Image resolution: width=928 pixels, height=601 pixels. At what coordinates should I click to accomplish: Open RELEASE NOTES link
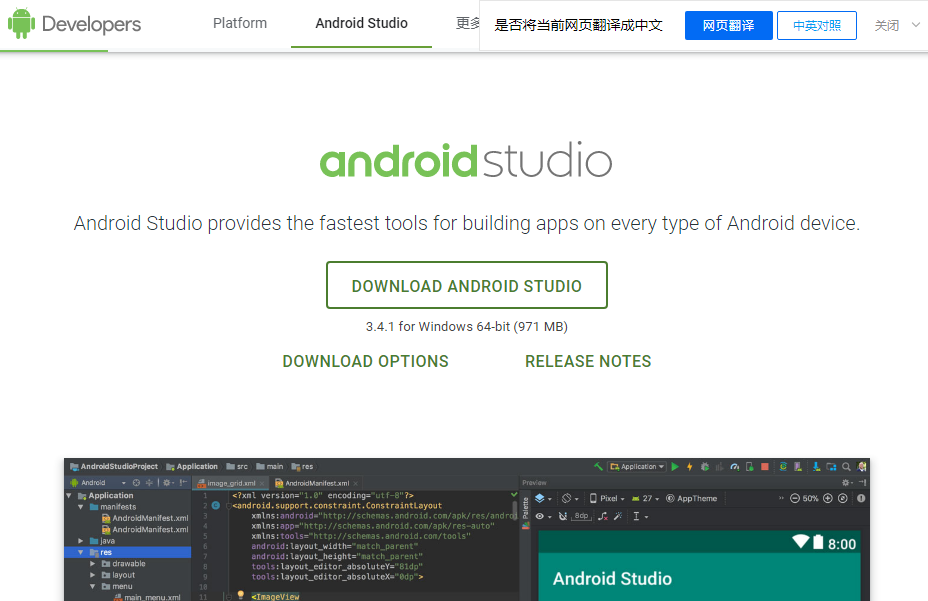tap(588, 361)
